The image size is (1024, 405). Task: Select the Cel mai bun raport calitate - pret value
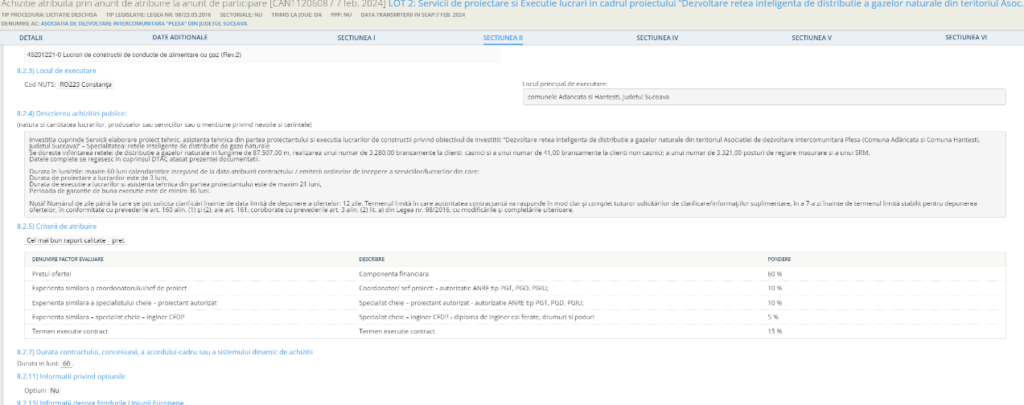click(75, 240)
